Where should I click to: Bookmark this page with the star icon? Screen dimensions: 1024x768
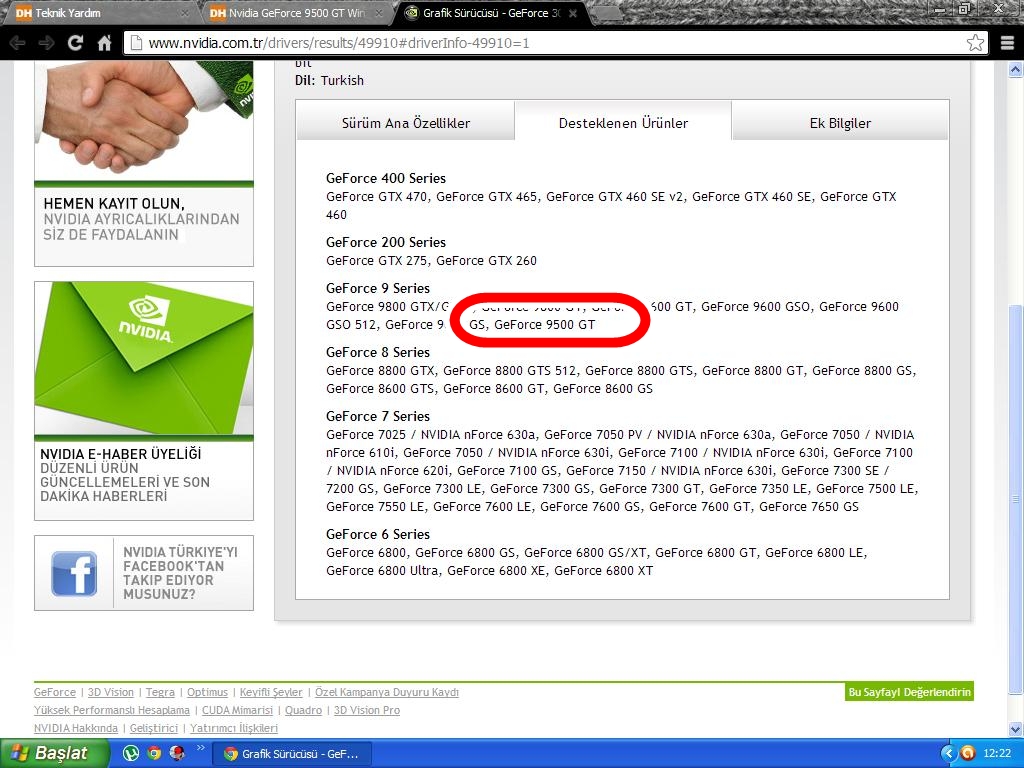(x=975, y=43)
